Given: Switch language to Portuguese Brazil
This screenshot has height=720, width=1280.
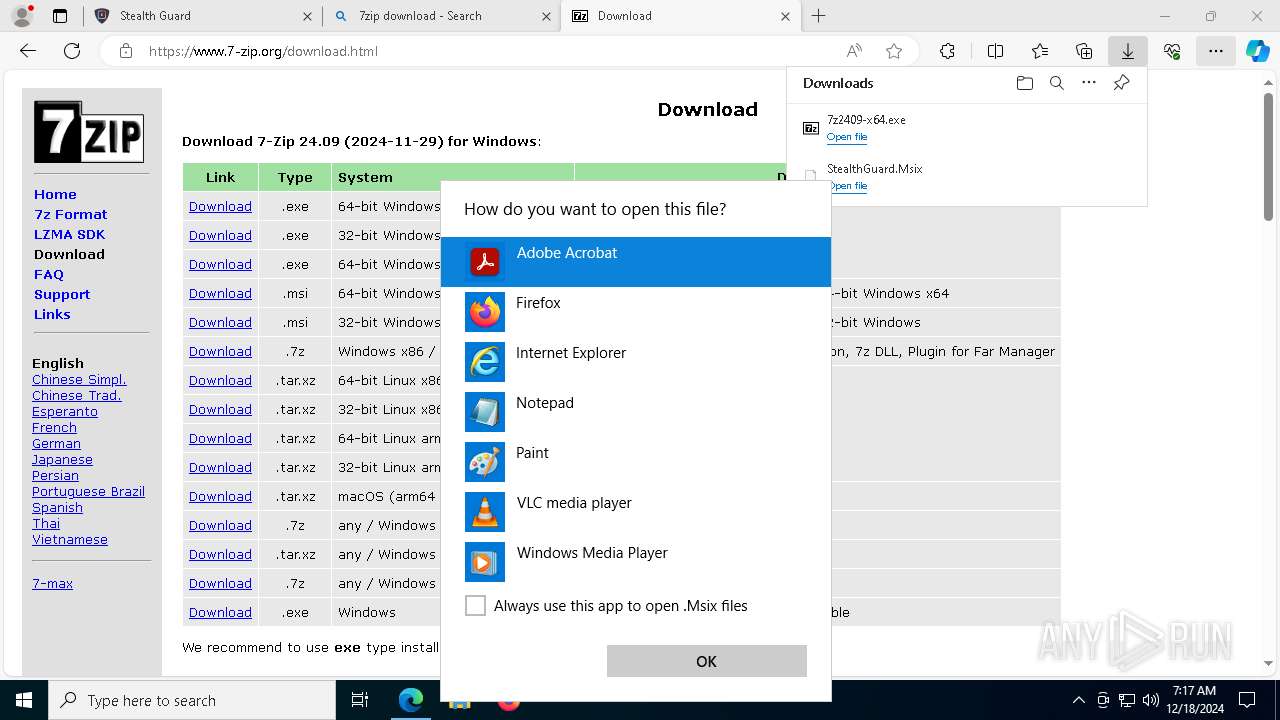Looking at the screenshot, I should tap(88, 492).
